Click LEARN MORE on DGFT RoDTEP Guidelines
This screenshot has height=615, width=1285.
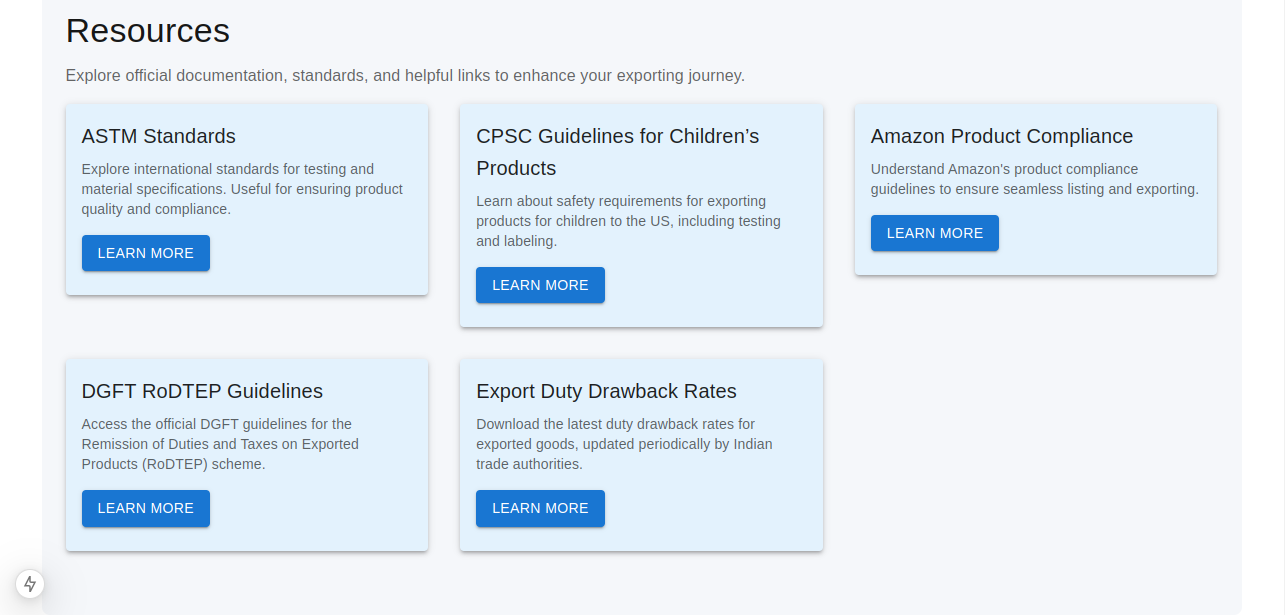click(x=145, y=508)
